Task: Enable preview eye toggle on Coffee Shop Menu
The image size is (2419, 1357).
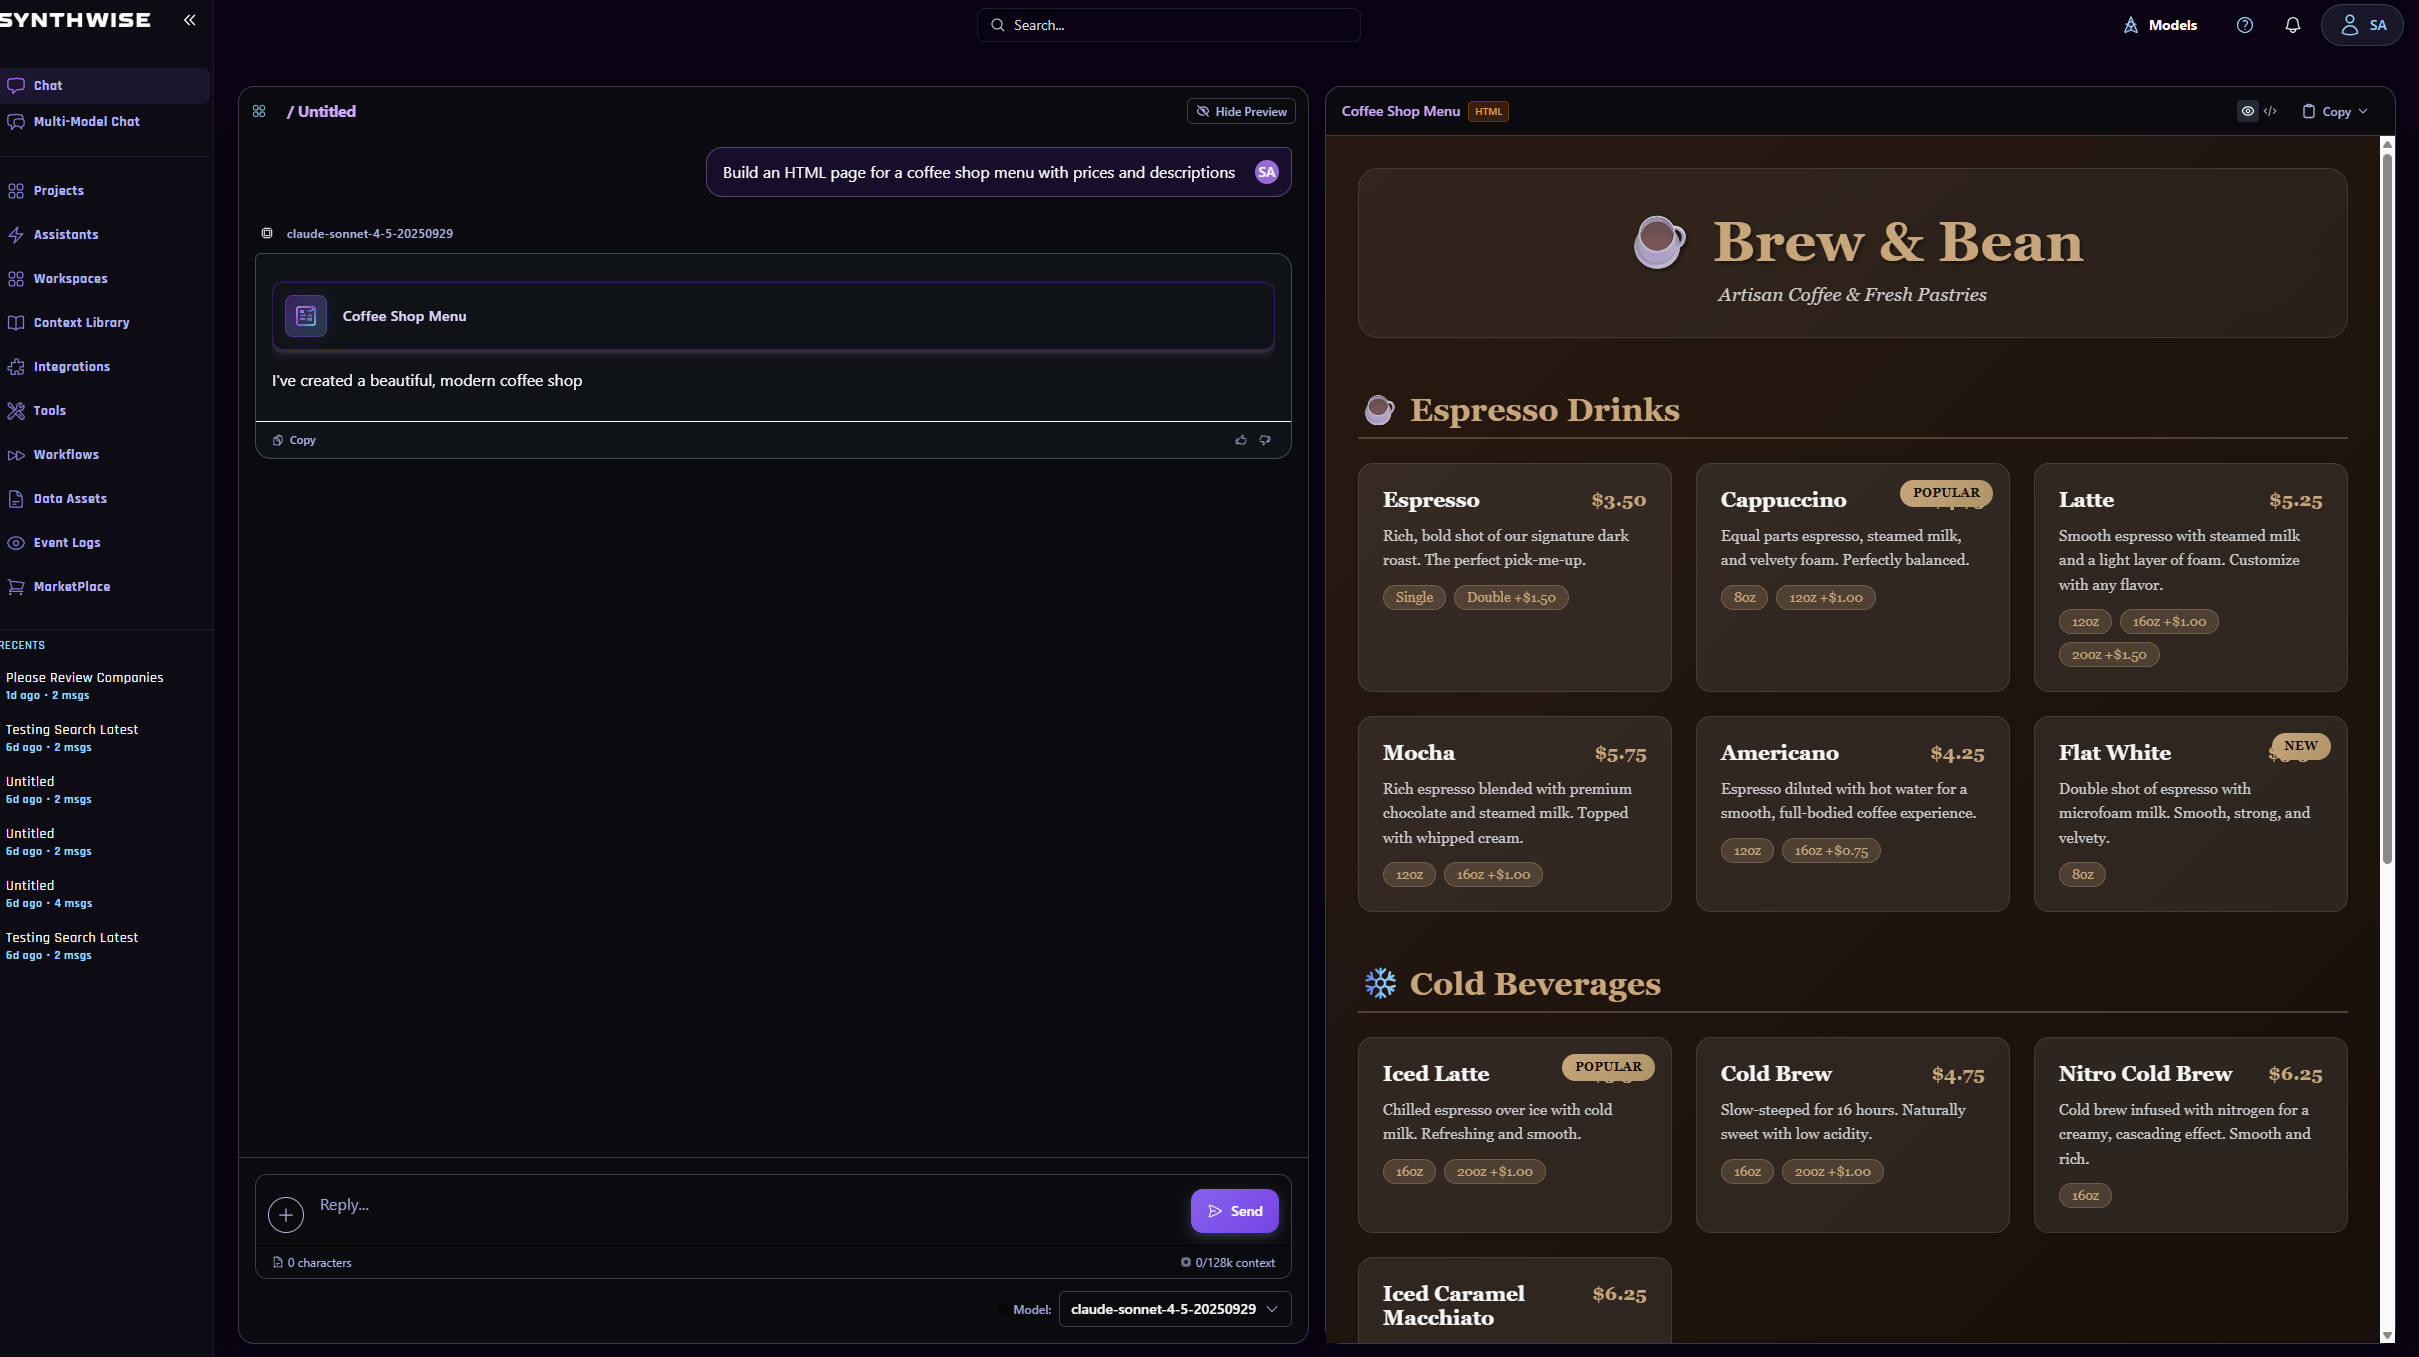Action: (x=2247, y=111)
